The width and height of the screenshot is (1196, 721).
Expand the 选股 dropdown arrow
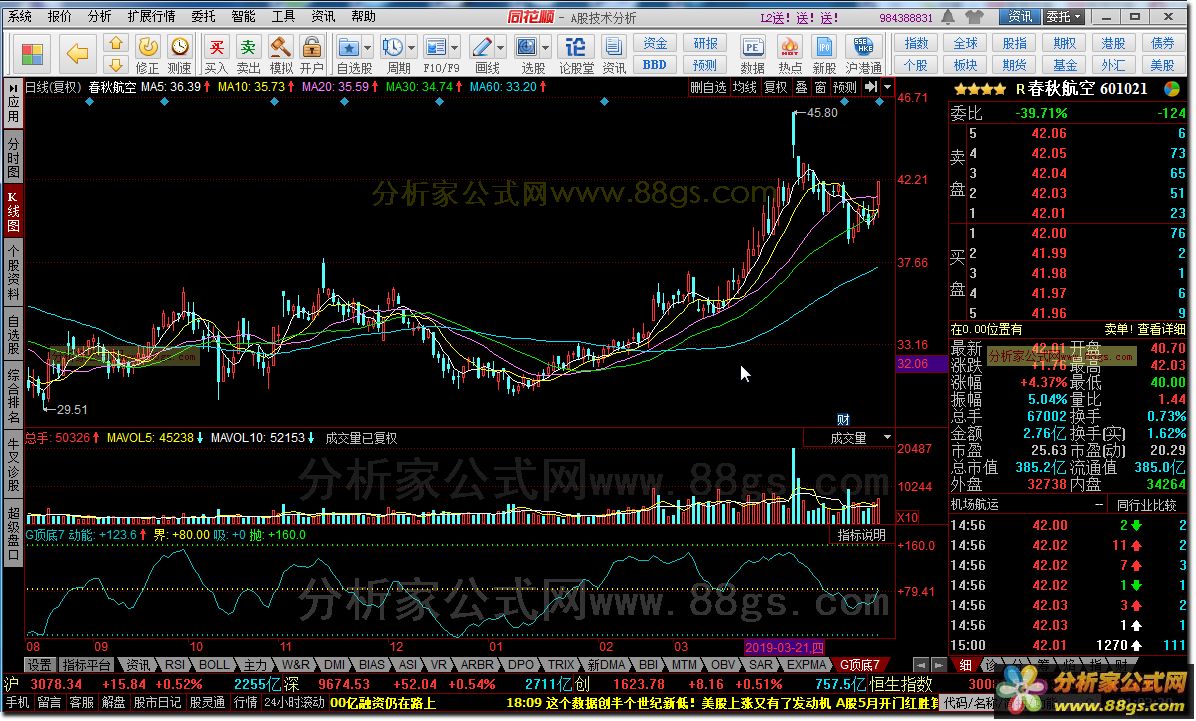tap(545, 48)
